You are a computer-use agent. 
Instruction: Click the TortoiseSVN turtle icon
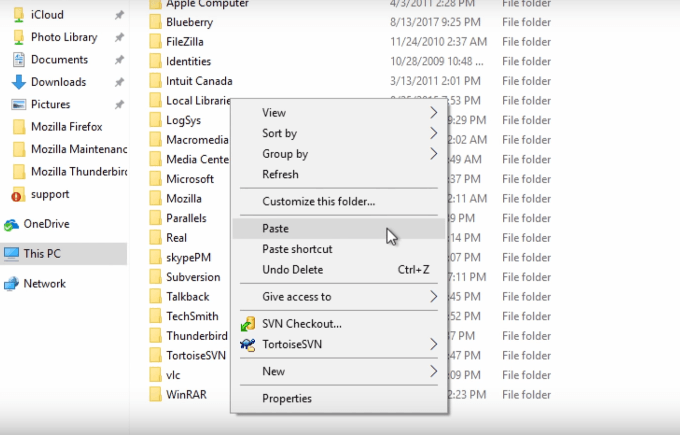[248, 345]
